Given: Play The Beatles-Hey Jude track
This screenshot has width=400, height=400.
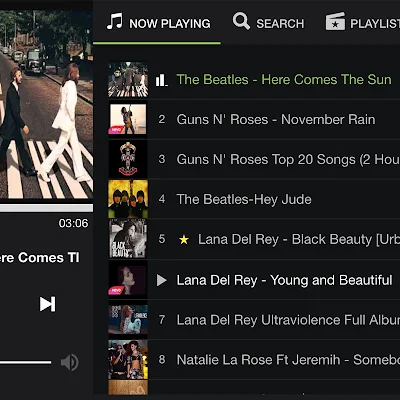Looking at the screenshot, I should point(254,199).
